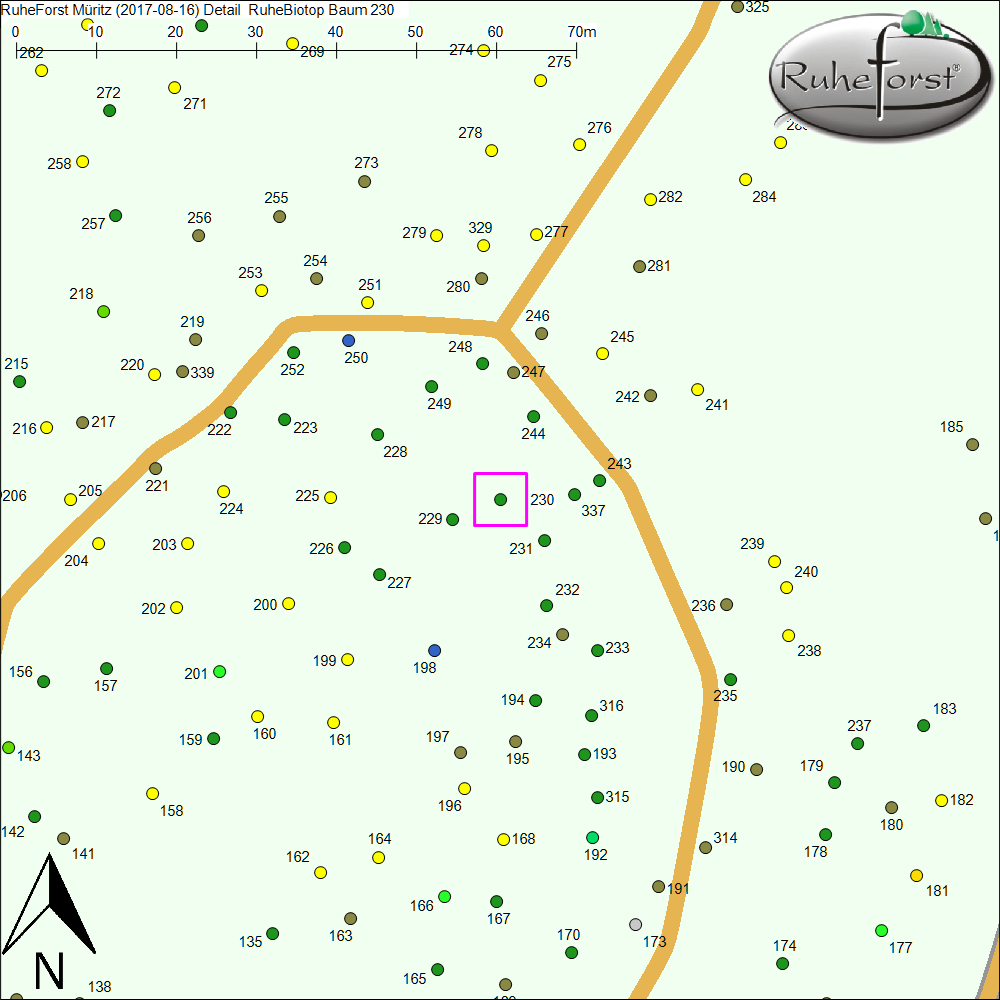This screenshot has width=1000, height=1000.
Task: Click the 70m scale bar
Action: click(296, 47)
